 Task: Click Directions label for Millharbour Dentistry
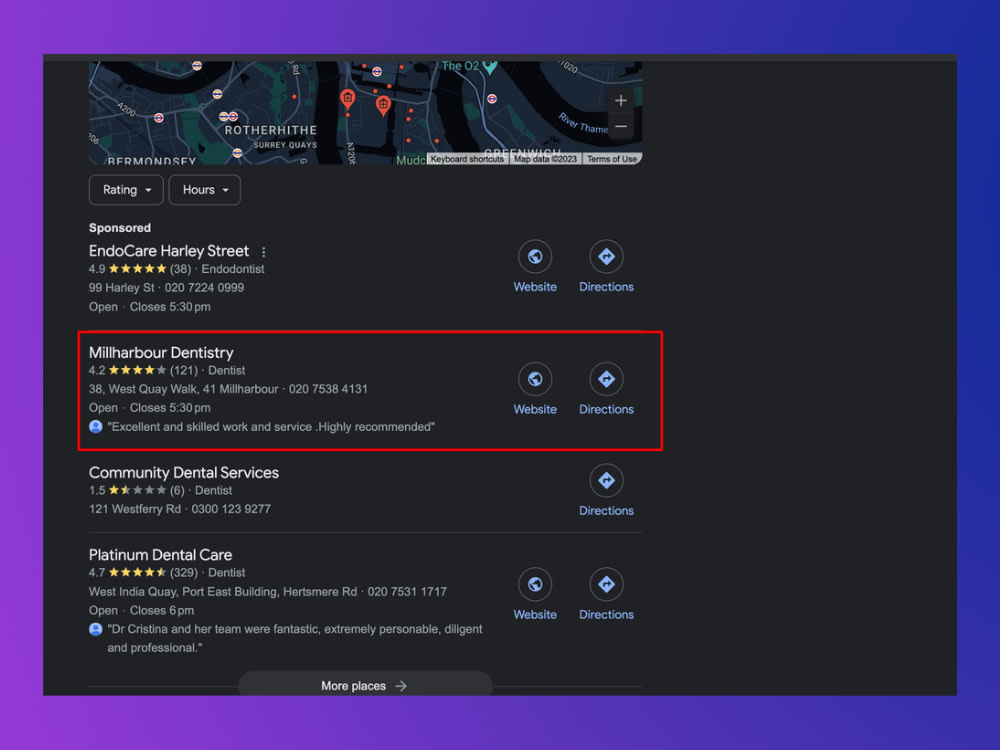pyautogui.click(x=607, y=409)
